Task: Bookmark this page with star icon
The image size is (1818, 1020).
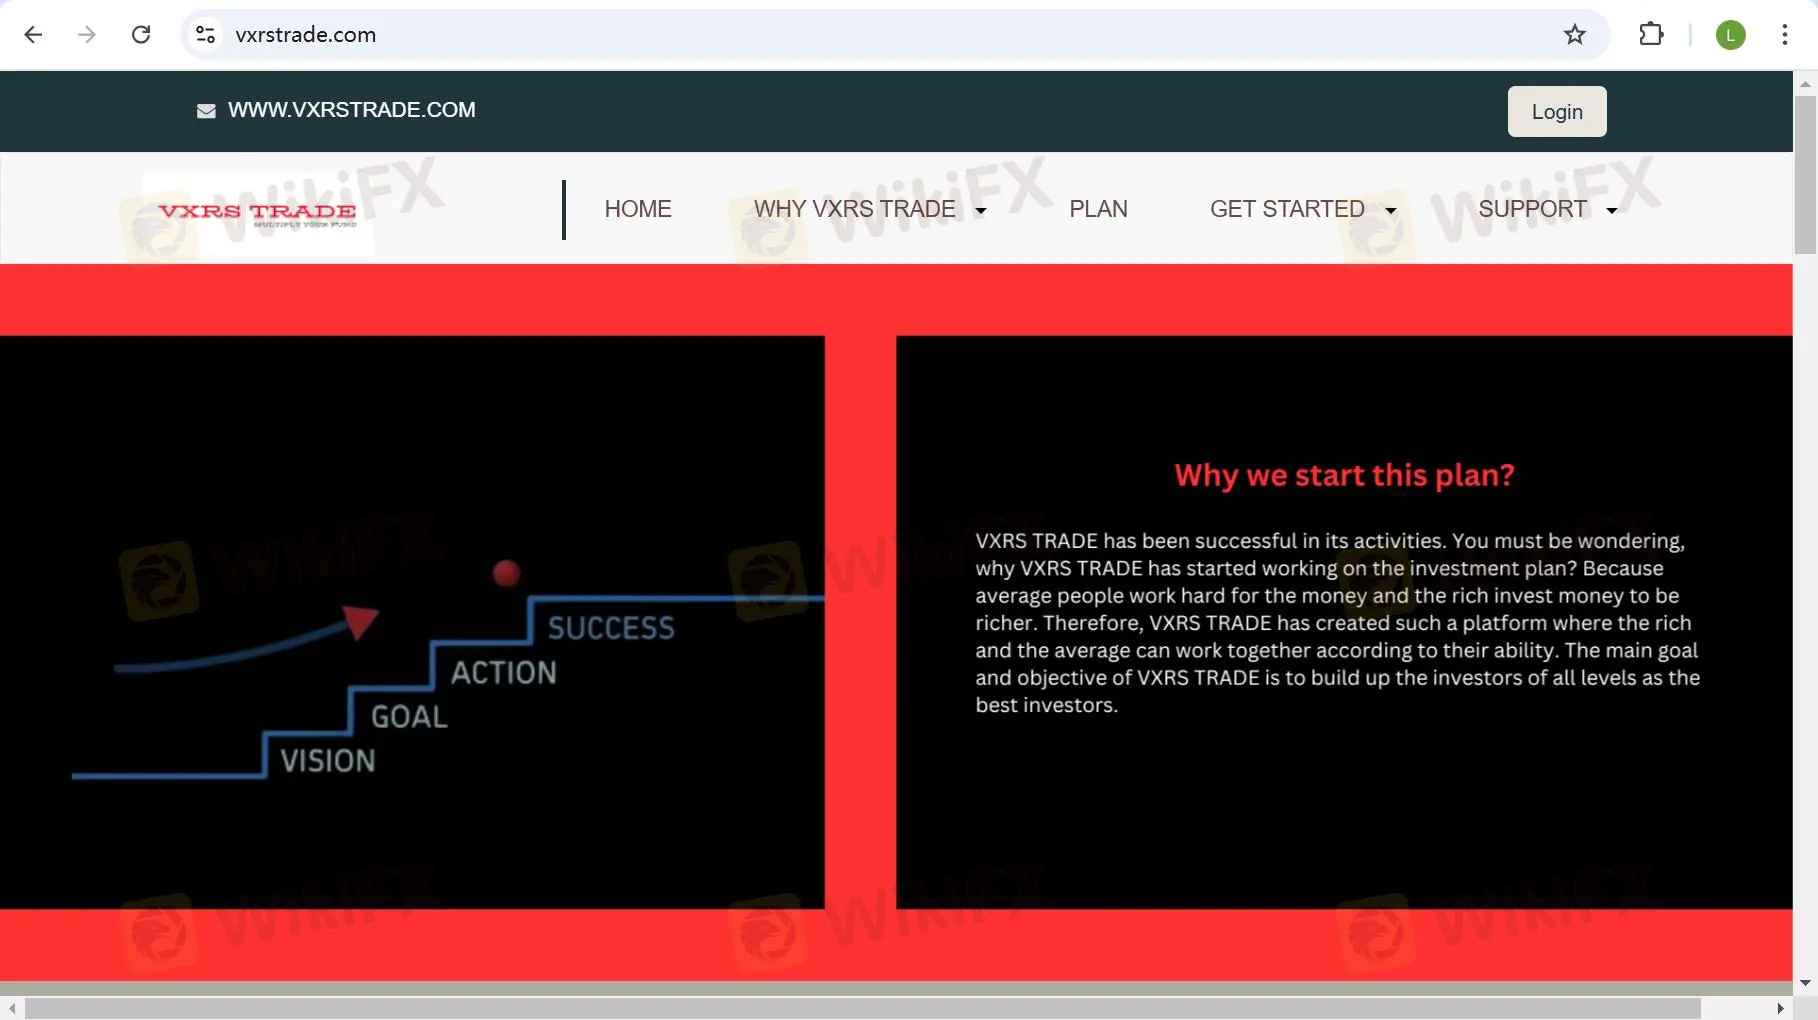Action: click(x=1574, y=35)
